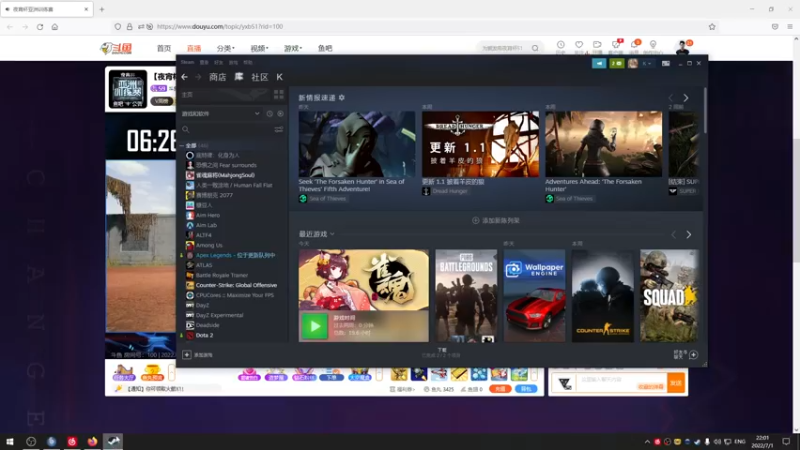Expand the 视频 menu on Douyu
This screenshot has height=450, width=800.
click(x=259, y=48)
